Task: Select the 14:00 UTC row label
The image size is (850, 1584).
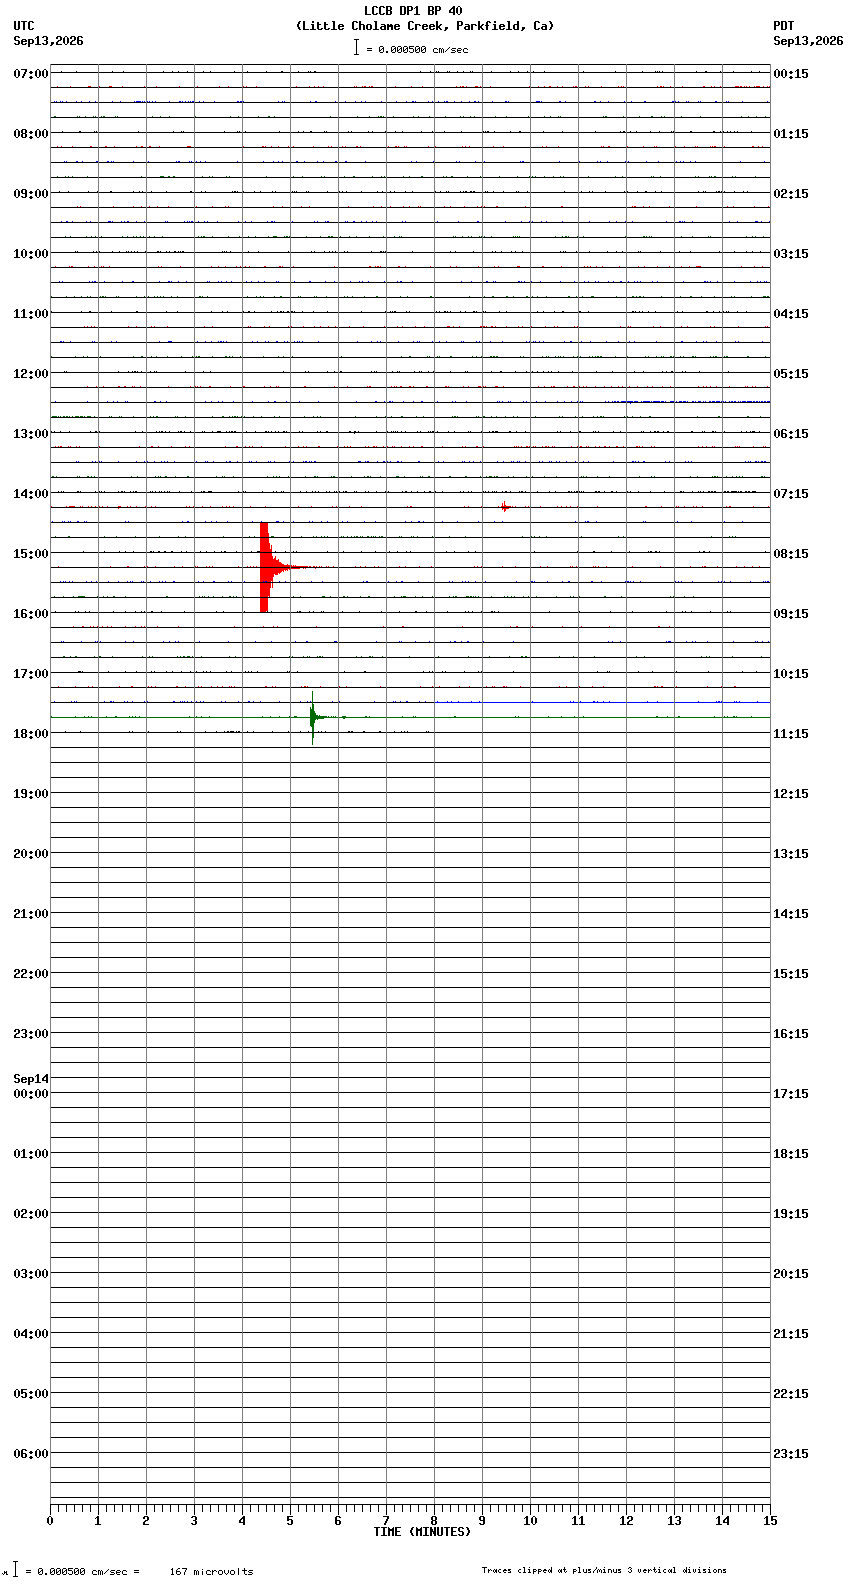Action: click(31, 494)
